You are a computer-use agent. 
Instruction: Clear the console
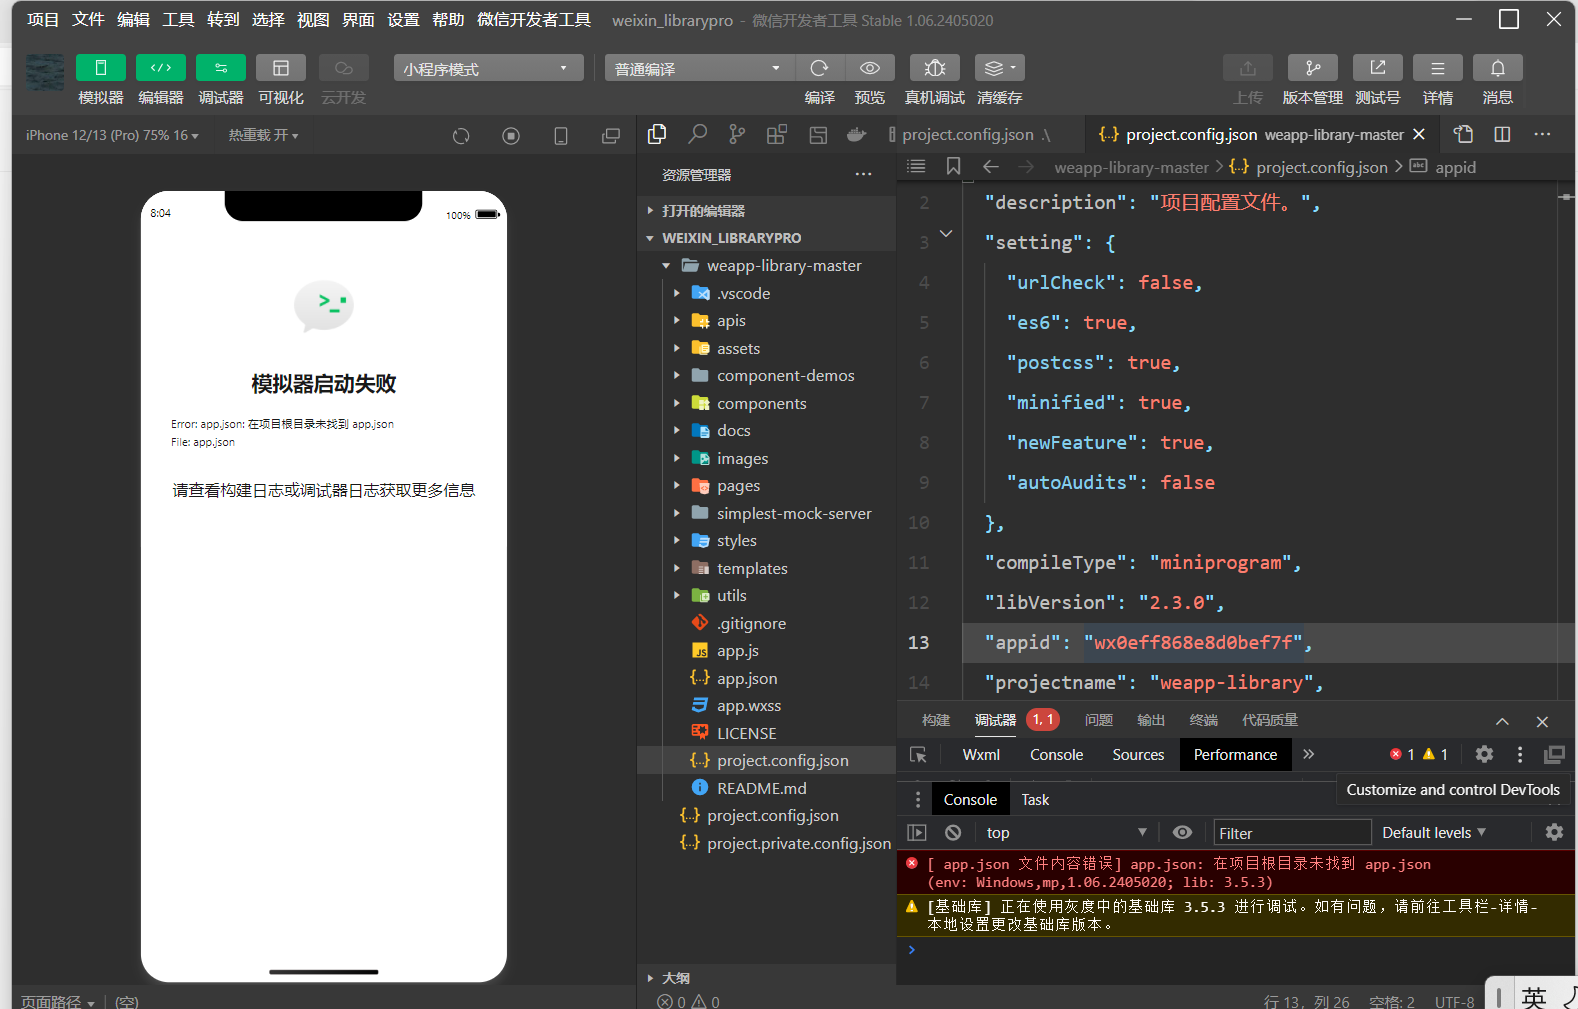tap(953, 833)
